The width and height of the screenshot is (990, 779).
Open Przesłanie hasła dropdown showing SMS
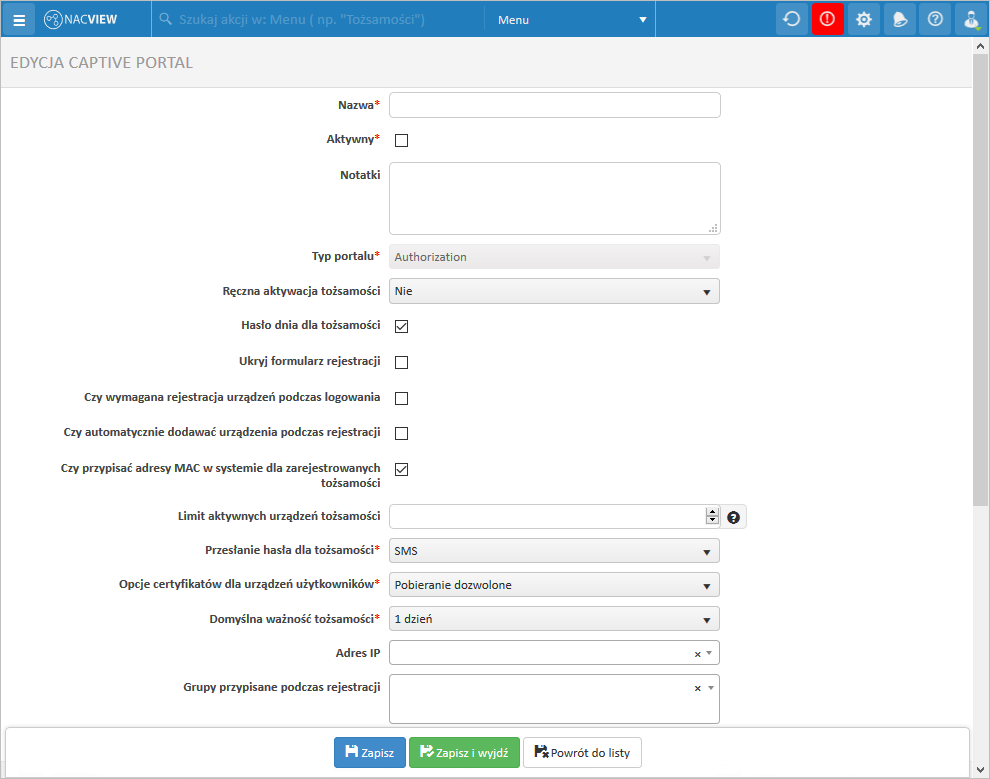(x=554, y=551)
